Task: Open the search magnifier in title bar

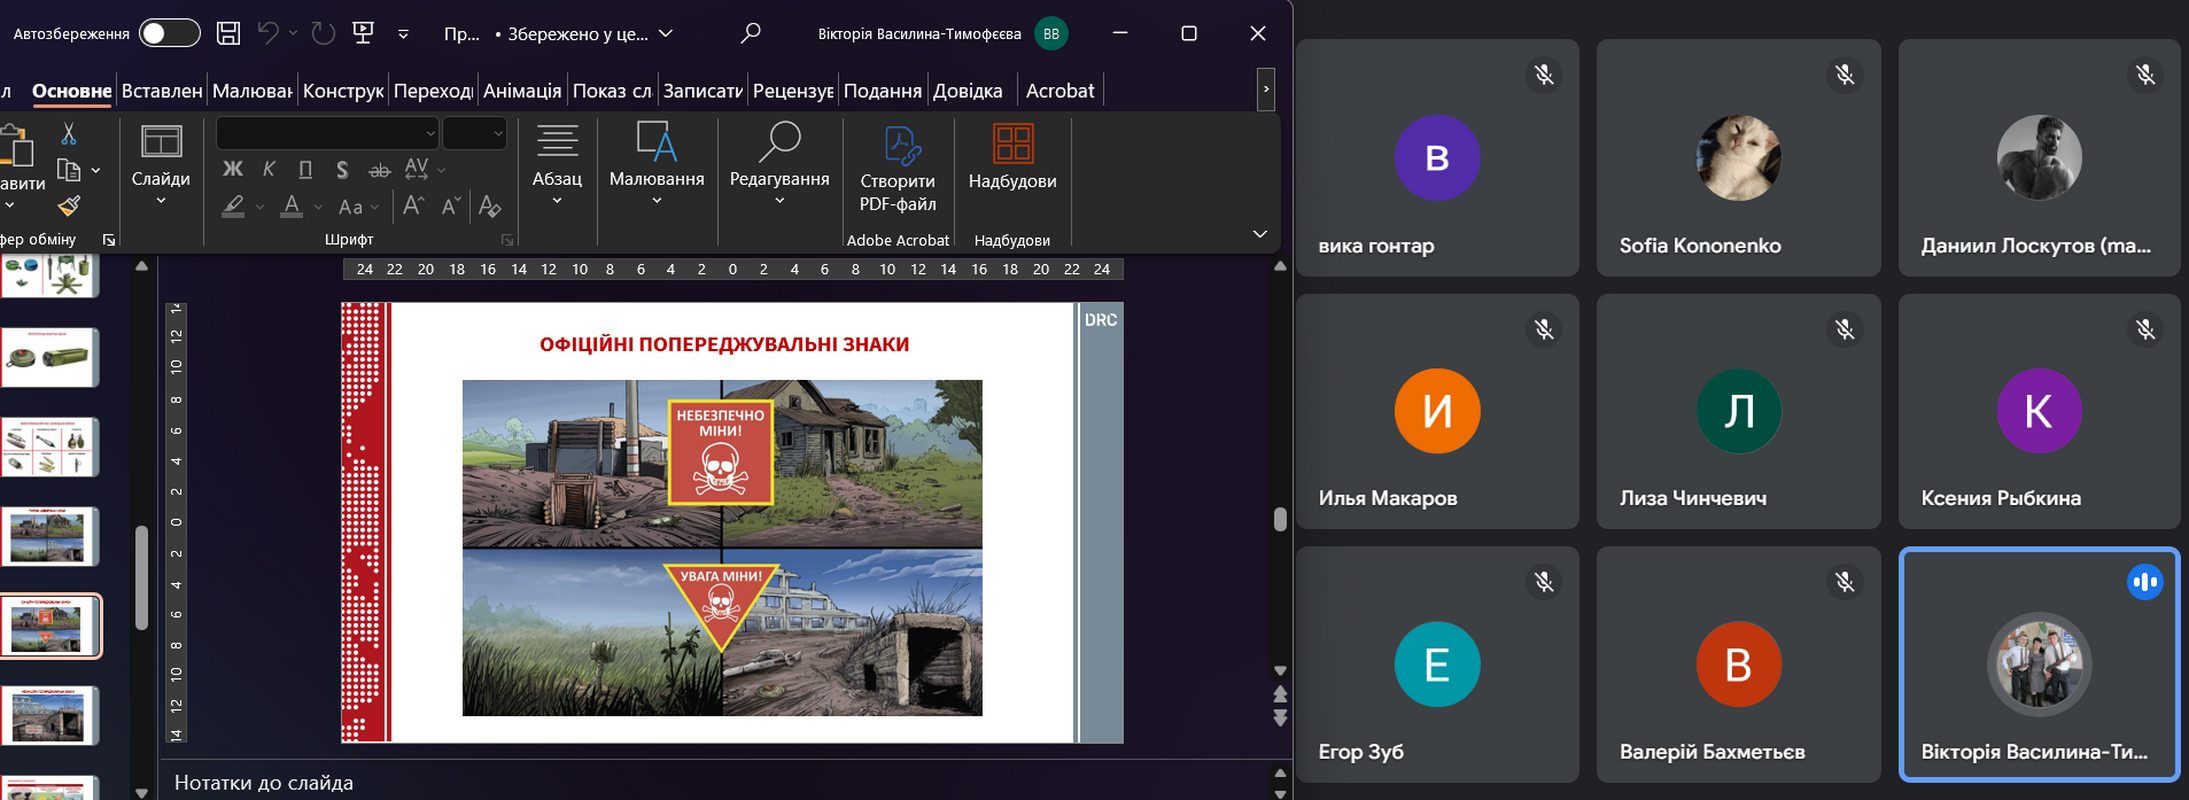Action: (750, 33)
